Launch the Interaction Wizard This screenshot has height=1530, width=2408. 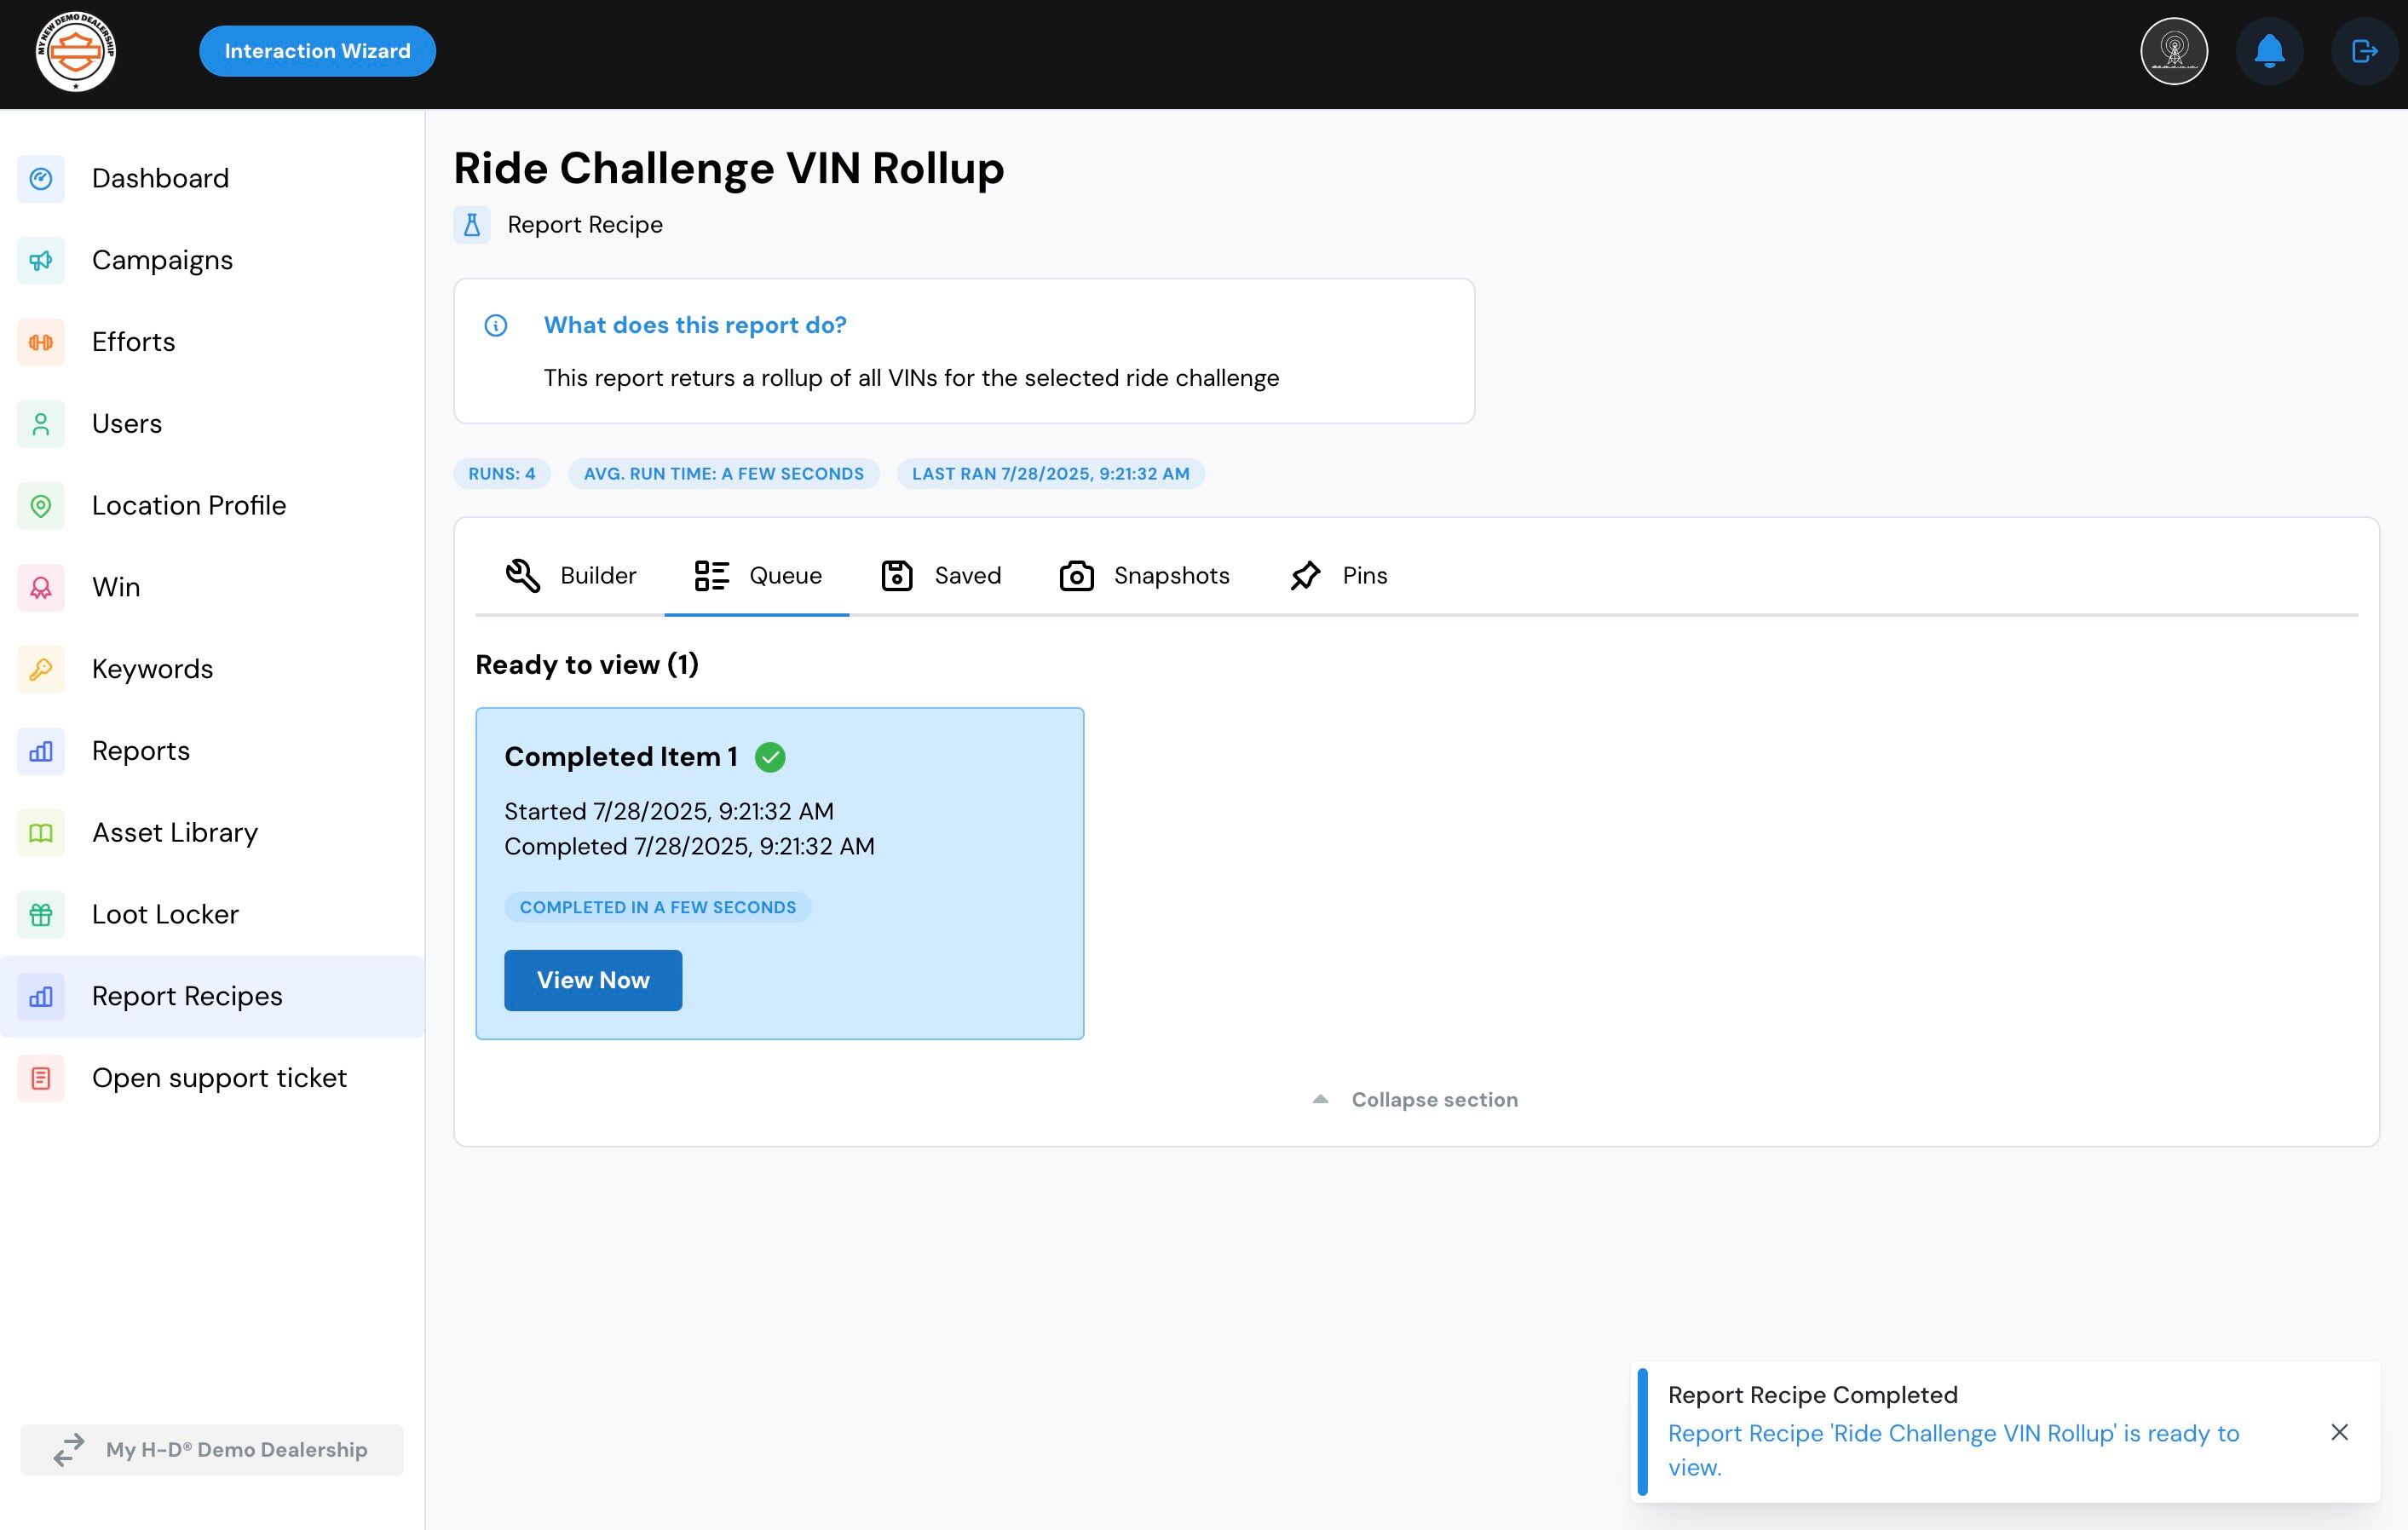point(317,51)
